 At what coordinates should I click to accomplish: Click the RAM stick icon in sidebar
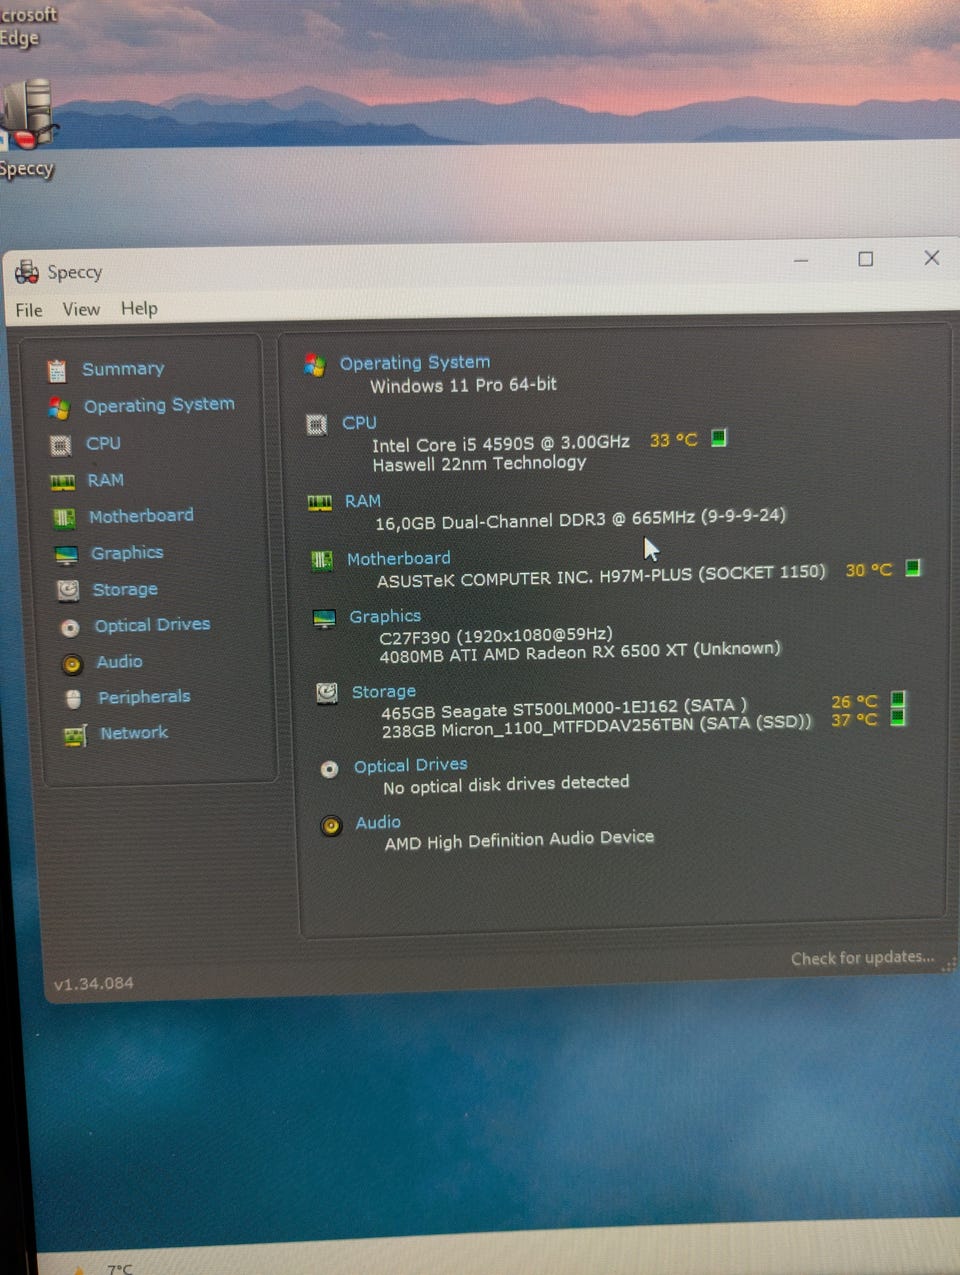(62, 482)
